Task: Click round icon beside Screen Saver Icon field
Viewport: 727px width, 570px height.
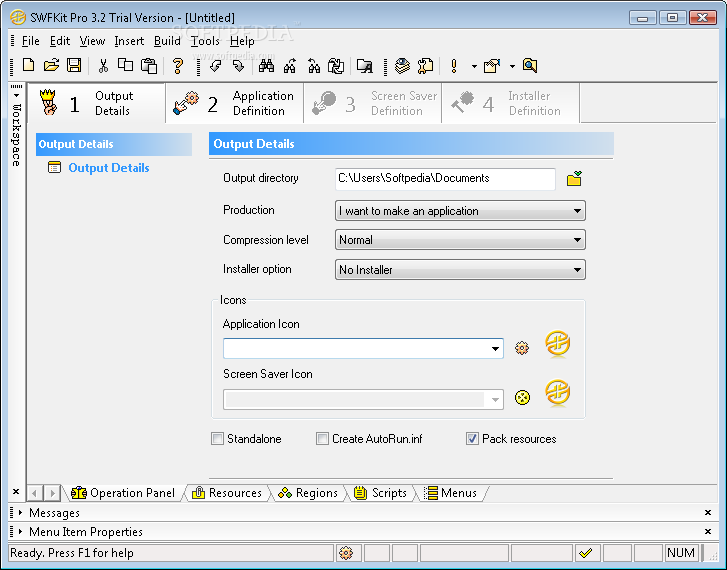Action: click(x=523, y=397)
